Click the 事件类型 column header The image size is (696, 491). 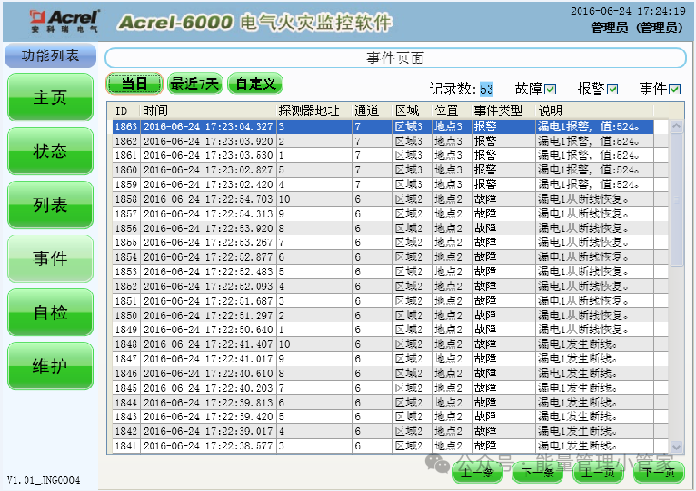click(x=503, y=111)
